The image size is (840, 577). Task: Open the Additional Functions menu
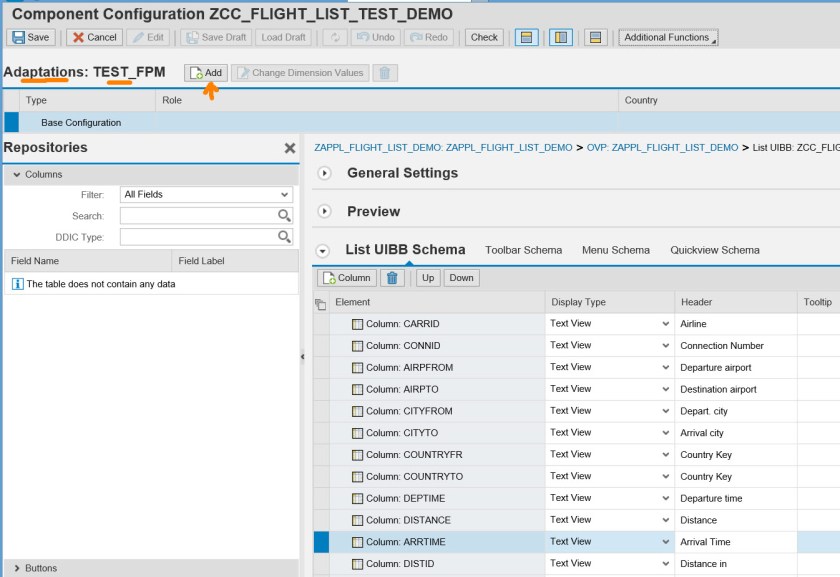[667, 37]
